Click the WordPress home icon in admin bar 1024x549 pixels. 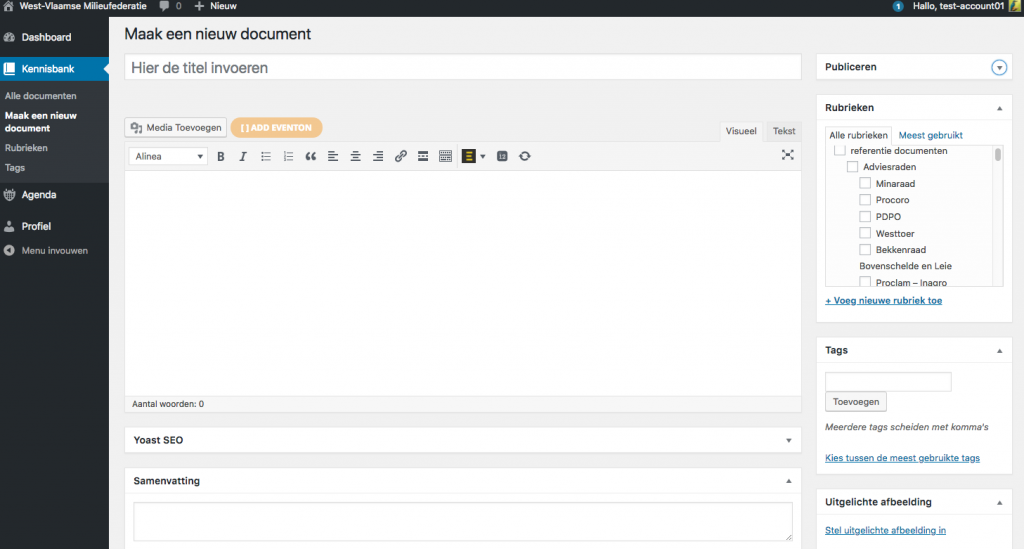[8, 7]
